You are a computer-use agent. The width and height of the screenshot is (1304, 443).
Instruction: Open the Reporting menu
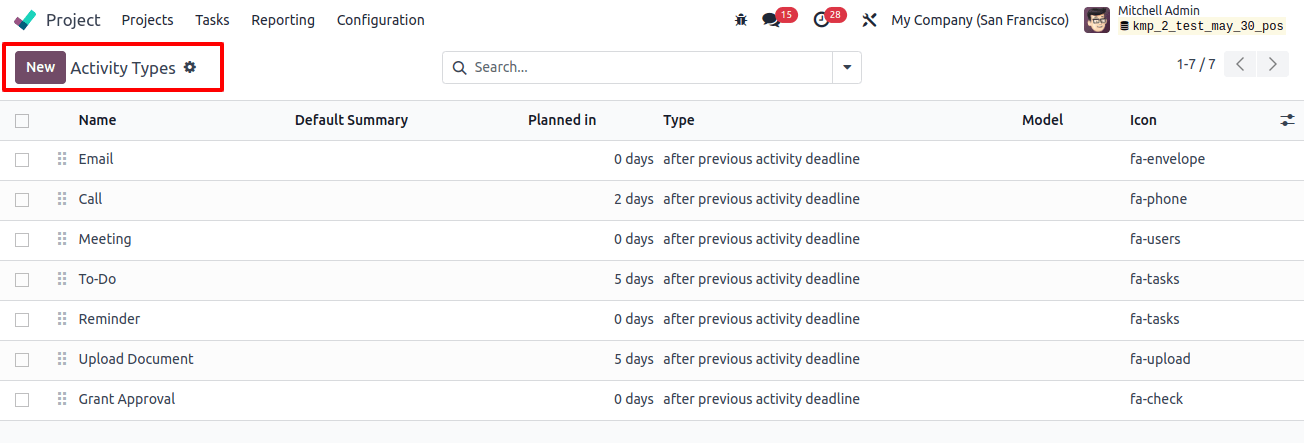(x=283, y=20)
